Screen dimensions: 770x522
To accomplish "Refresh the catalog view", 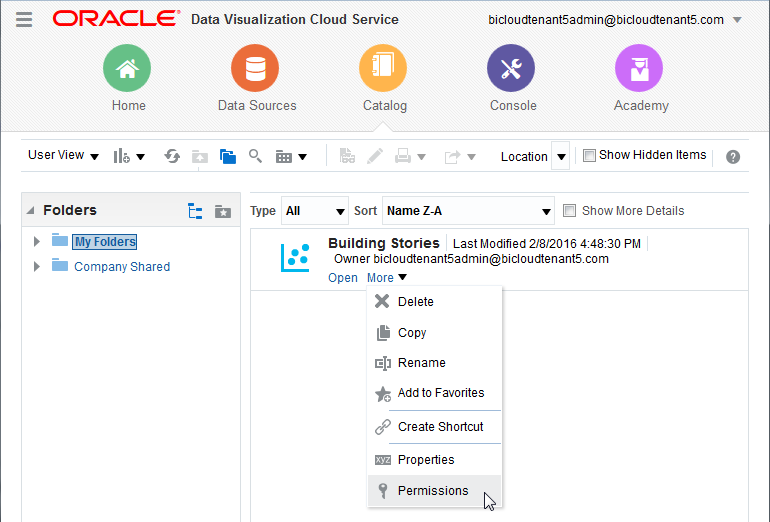I will 172,156.
